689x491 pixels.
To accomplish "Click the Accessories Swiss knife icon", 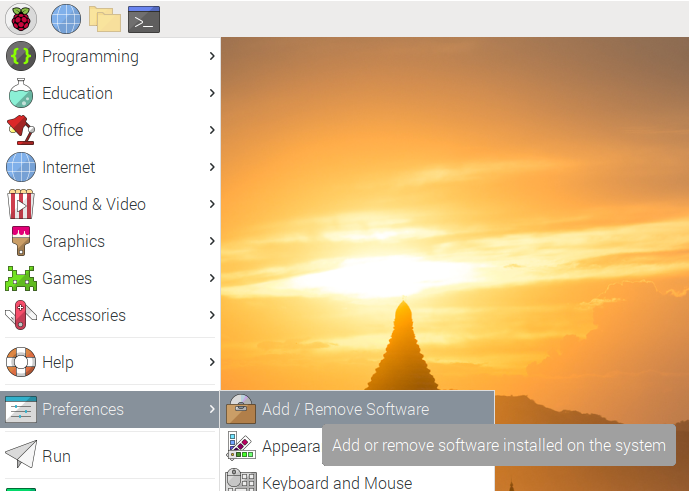I will coord(21,315).
